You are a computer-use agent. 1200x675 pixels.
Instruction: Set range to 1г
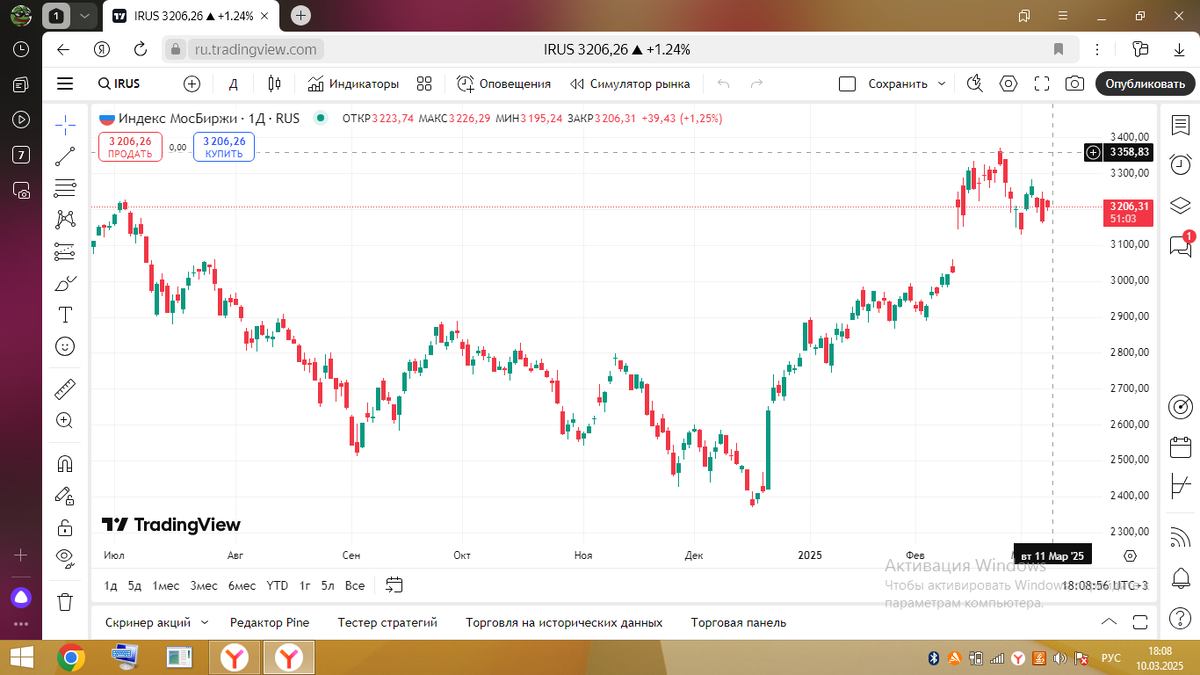(x=304, y=586)
